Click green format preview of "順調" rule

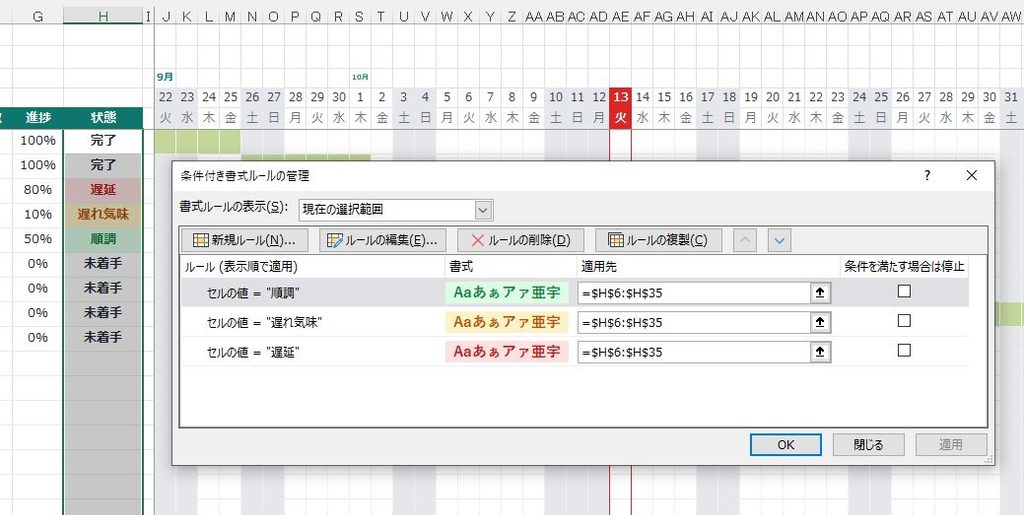pos(507,292)
